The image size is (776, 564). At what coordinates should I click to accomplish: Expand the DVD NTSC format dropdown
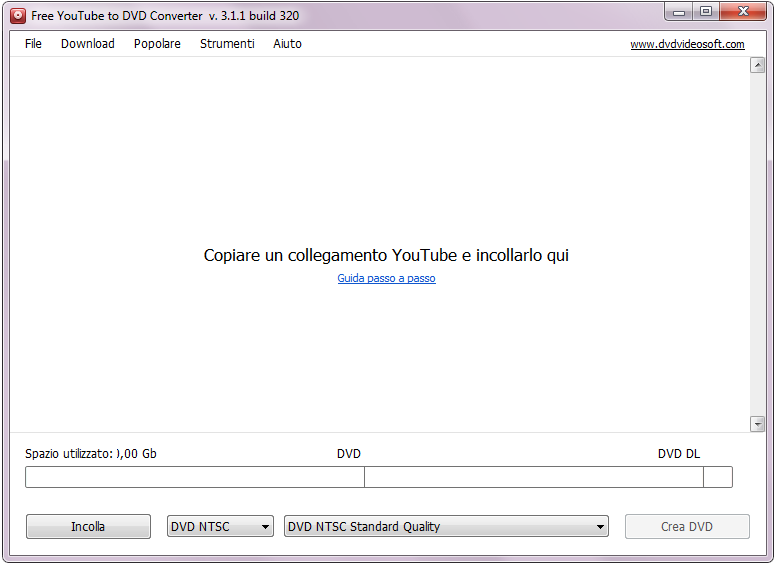pyautogui.click(x=220, y=526)
